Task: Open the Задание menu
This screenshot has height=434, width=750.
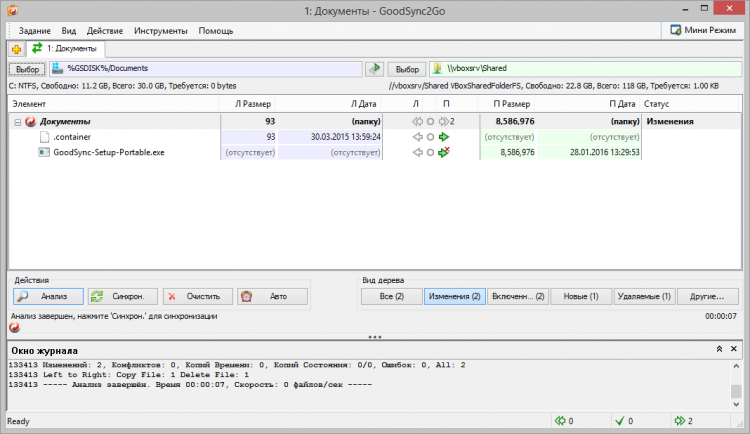Action: coord(34,31)
